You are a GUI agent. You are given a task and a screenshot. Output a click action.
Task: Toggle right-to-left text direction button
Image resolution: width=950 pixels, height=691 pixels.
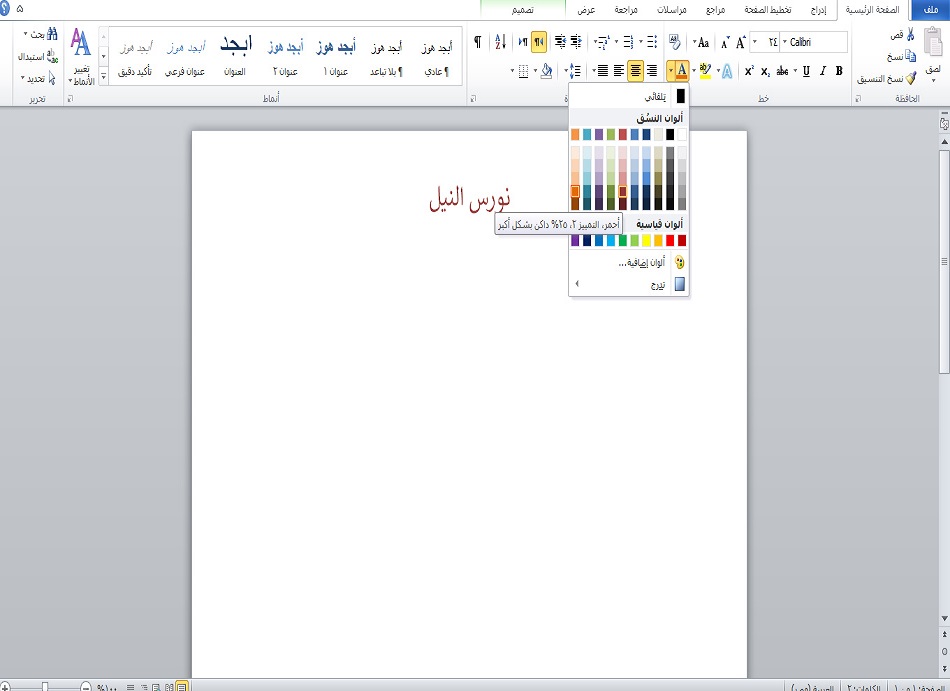tap(540, 42)
